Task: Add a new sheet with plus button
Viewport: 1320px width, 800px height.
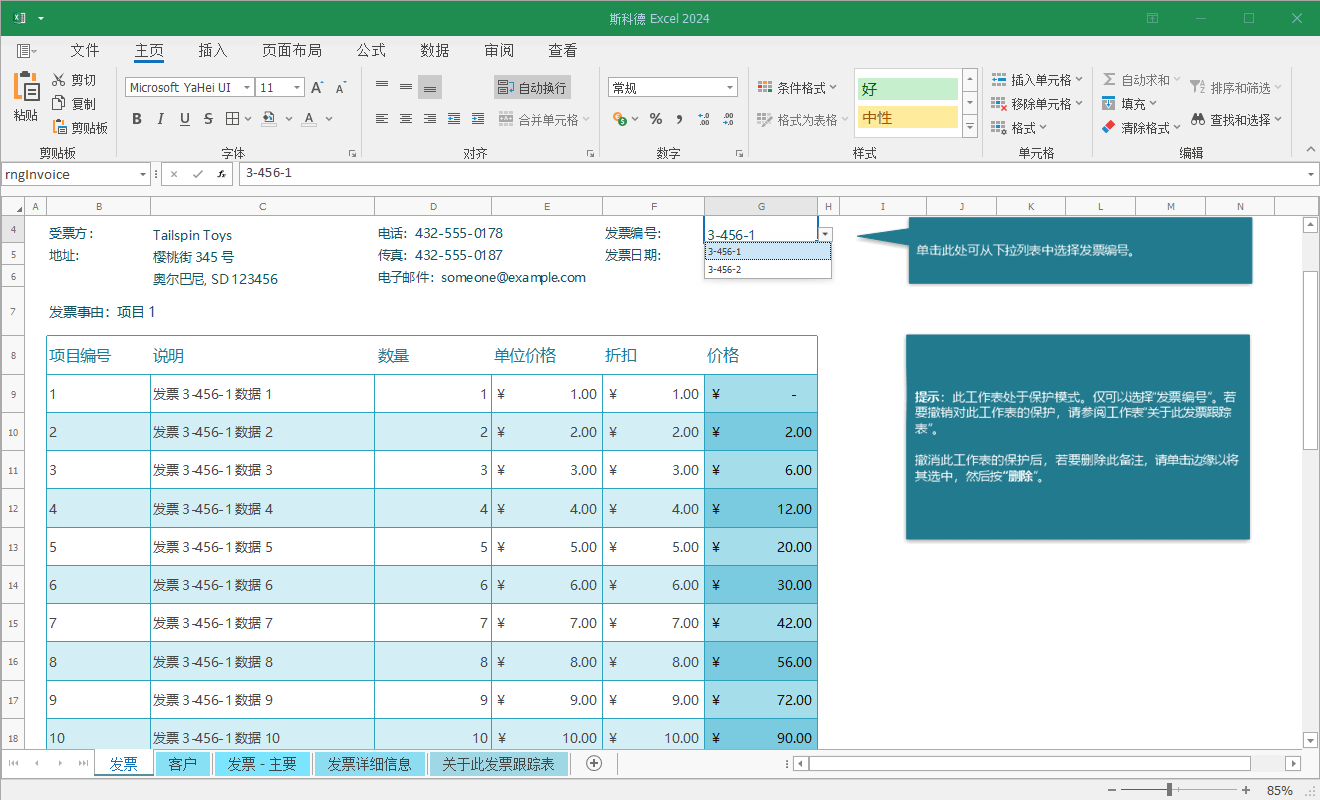Action: [x=594, y=763]
